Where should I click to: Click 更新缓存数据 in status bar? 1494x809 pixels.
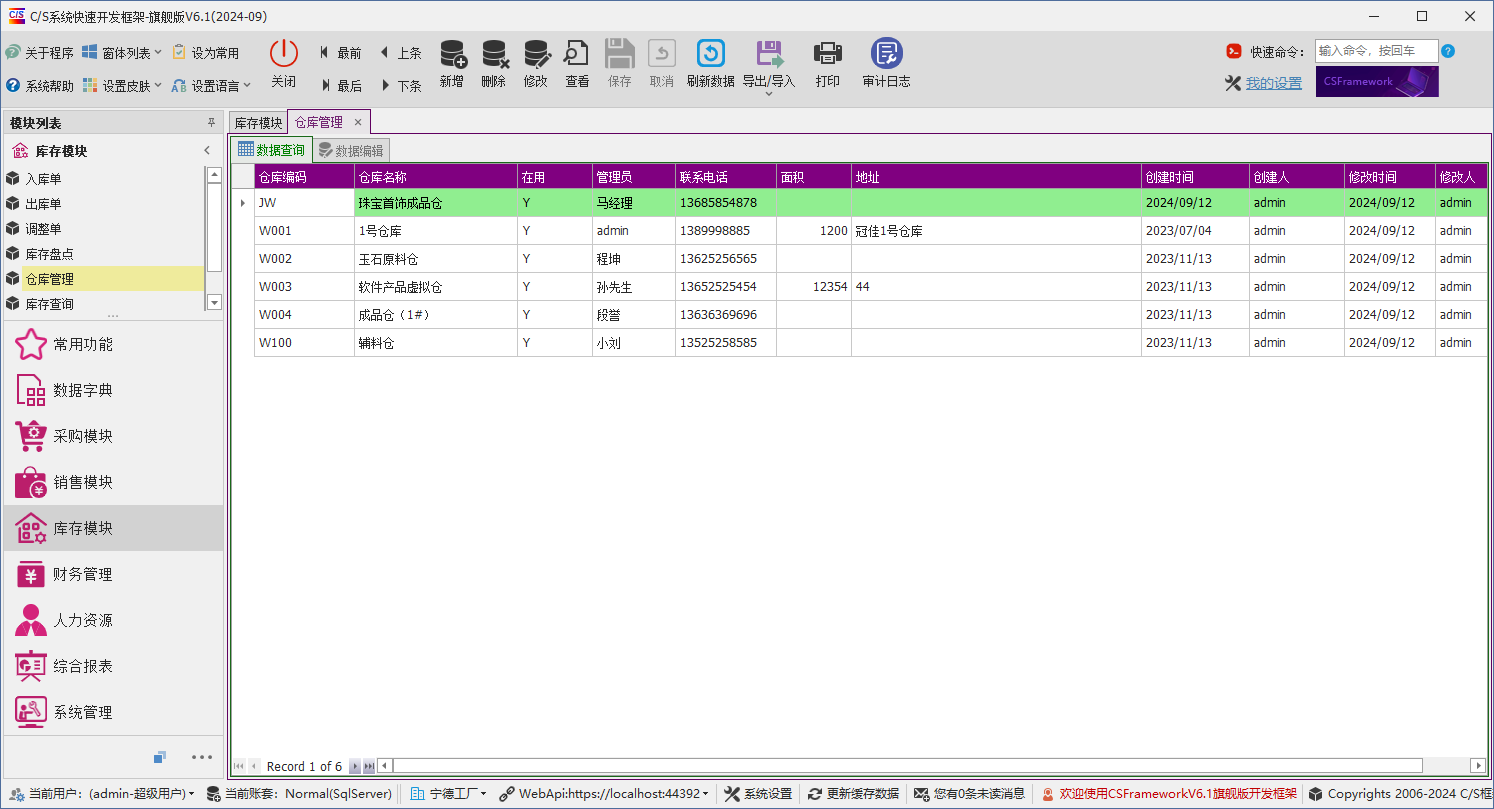pyautogui.click(x=853, y=794)
